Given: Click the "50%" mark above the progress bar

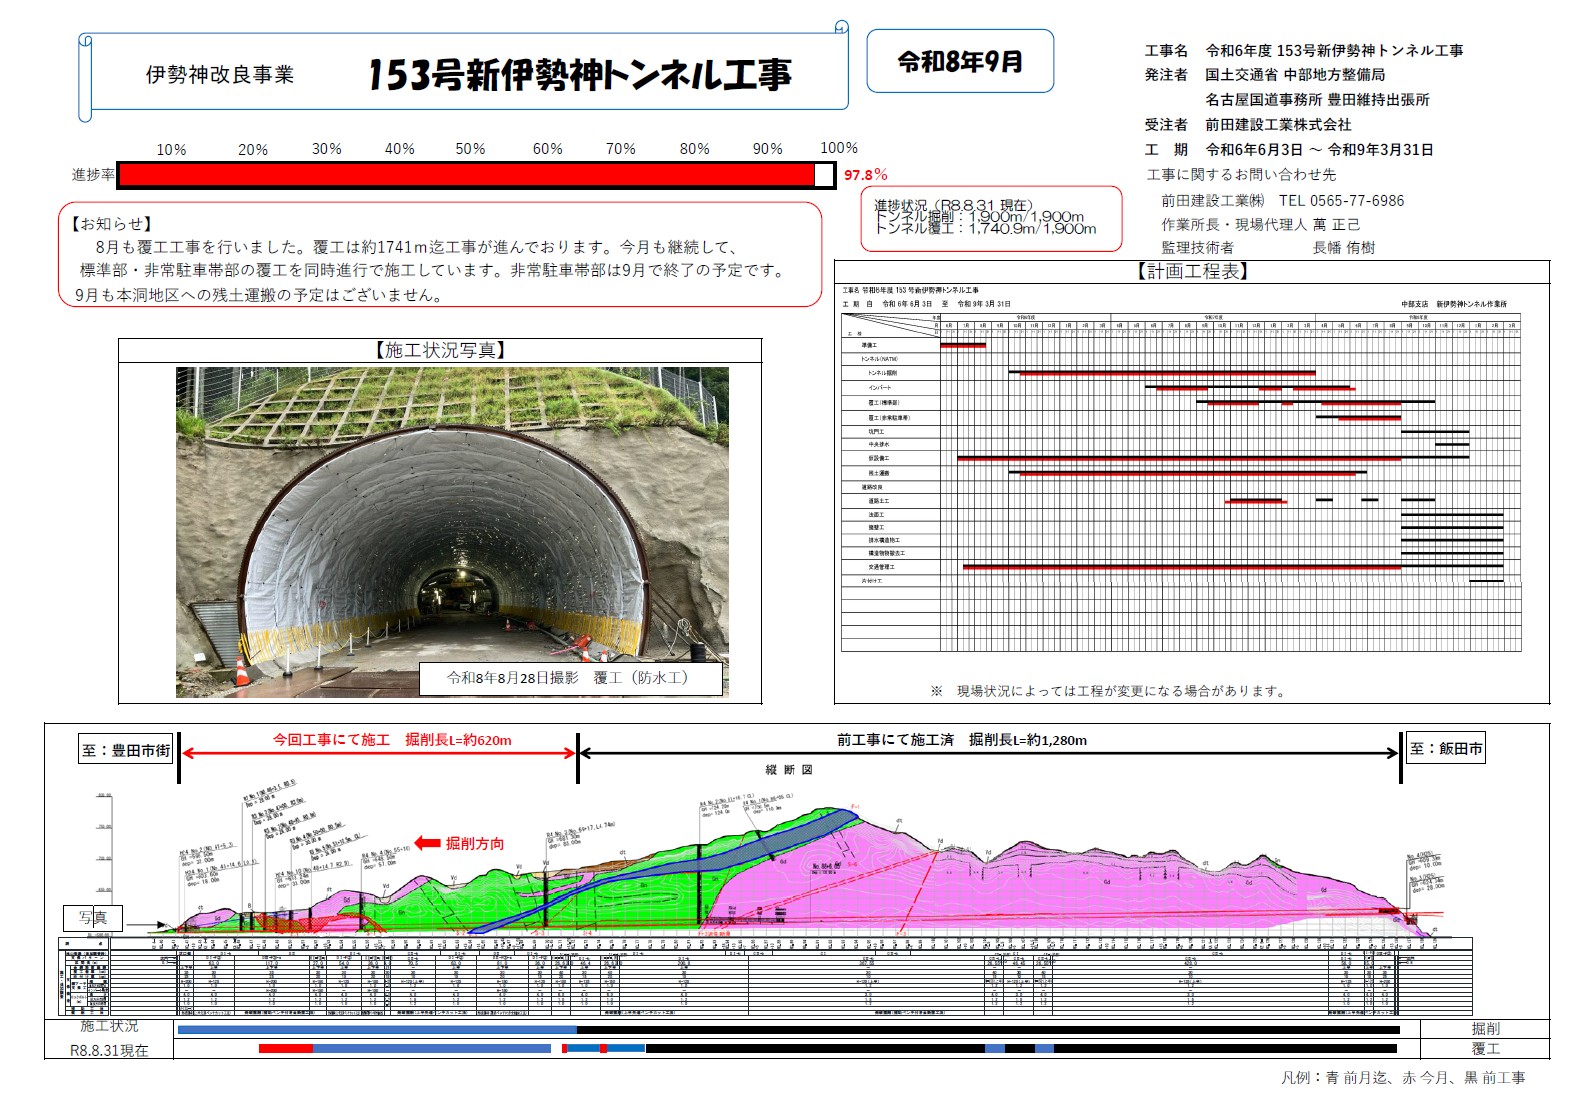Looking at the screenshot, I should coord(470,149).
